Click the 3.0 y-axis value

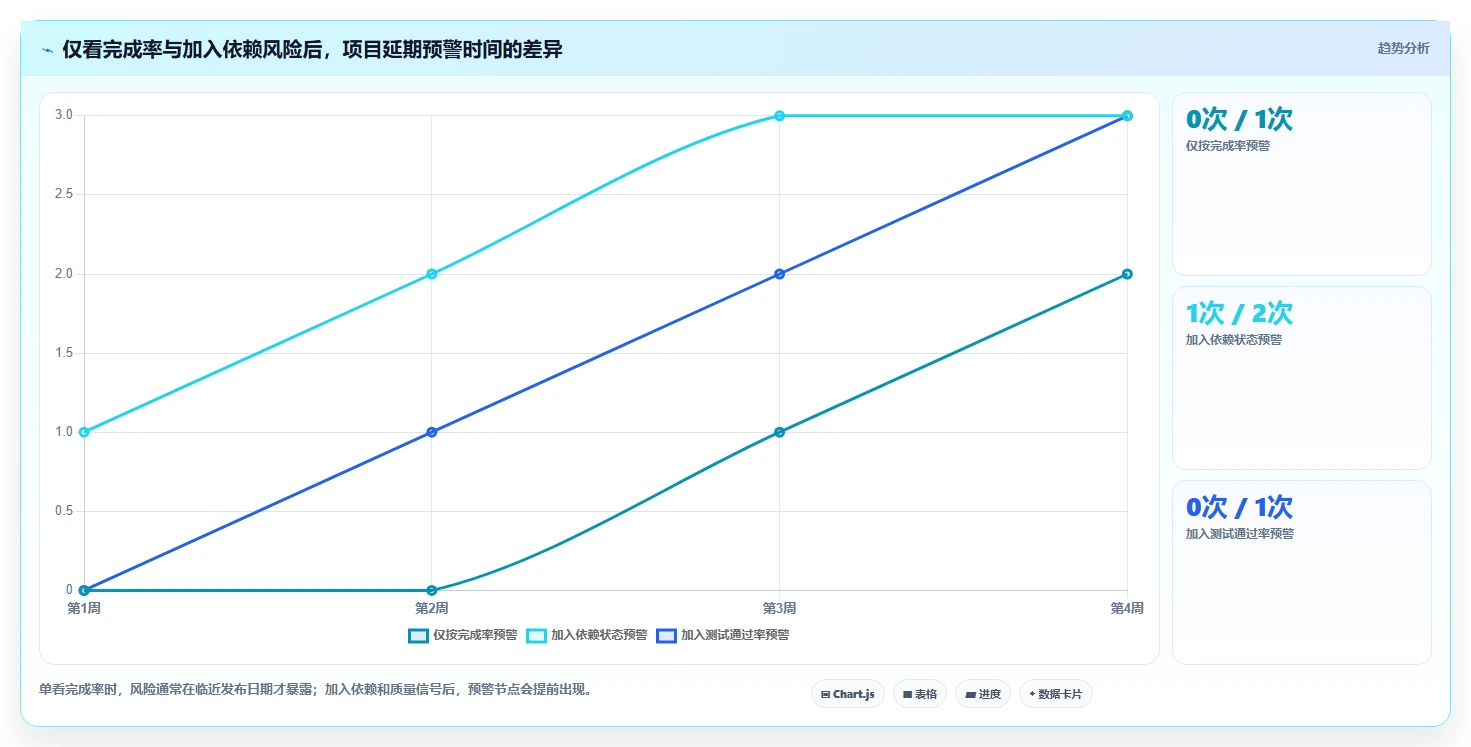(x=64, y=115)
